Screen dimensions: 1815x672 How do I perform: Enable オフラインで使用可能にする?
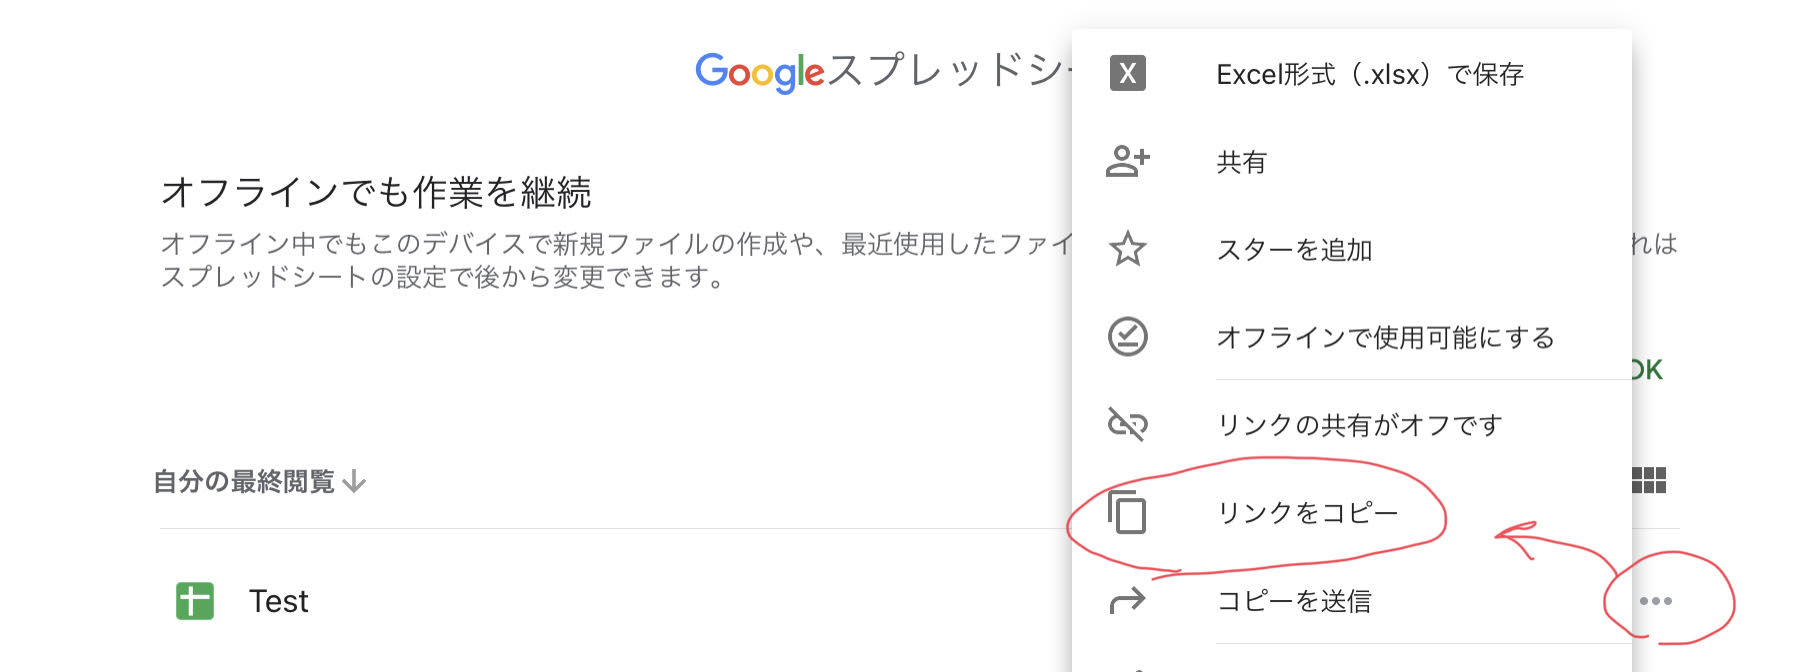[1385, 338]
